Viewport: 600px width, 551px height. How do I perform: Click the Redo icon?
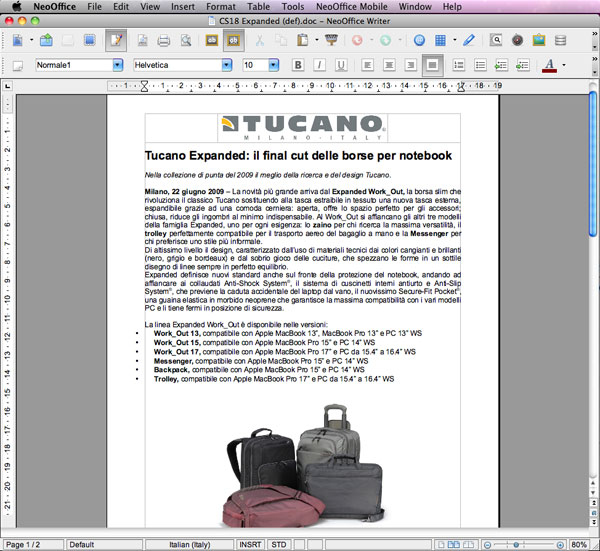point(385,40)
